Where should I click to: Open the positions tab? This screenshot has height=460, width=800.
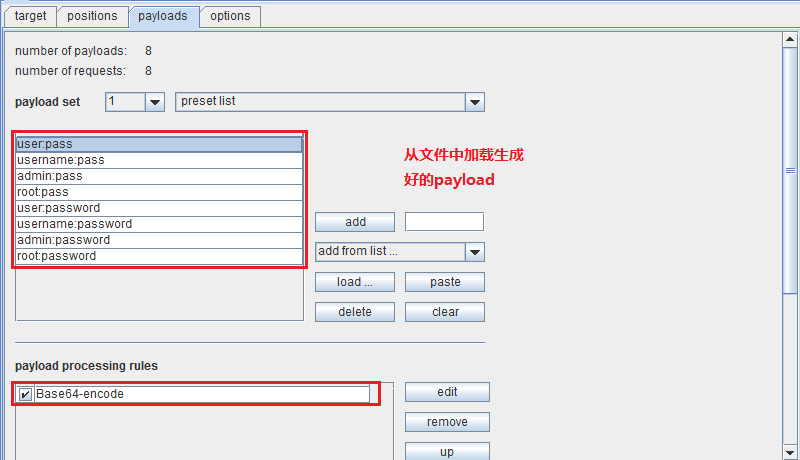pyautogui.click(x=92, y=16)
